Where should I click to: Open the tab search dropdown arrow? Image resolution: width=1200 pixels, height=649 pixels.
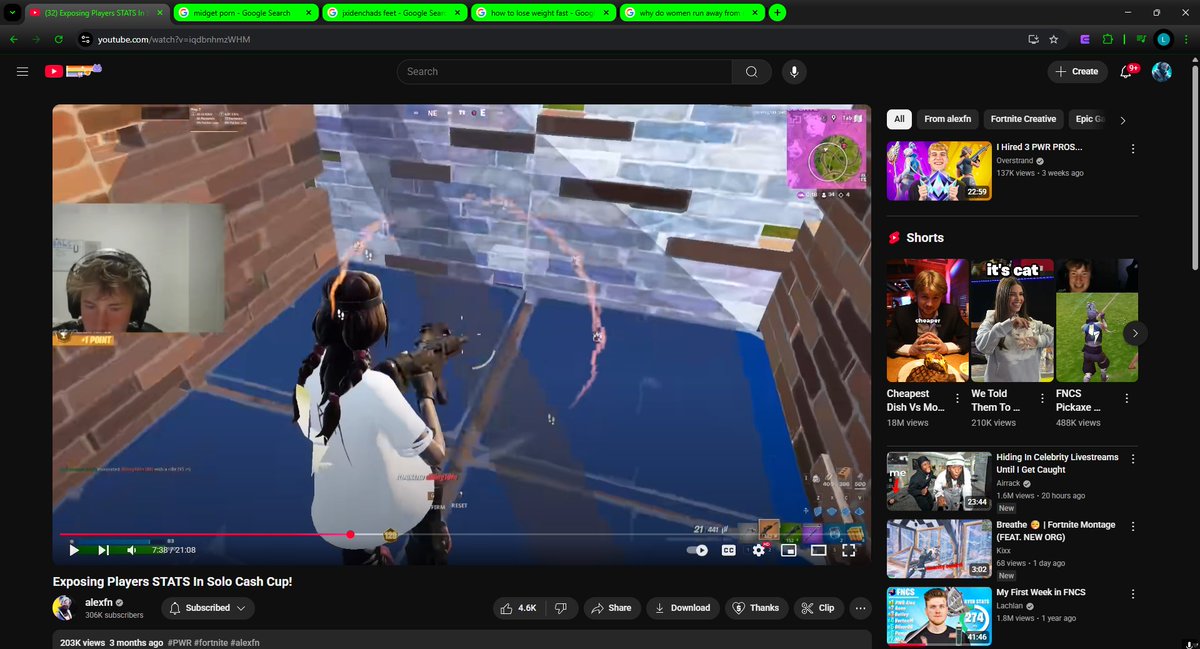(10, 13)
